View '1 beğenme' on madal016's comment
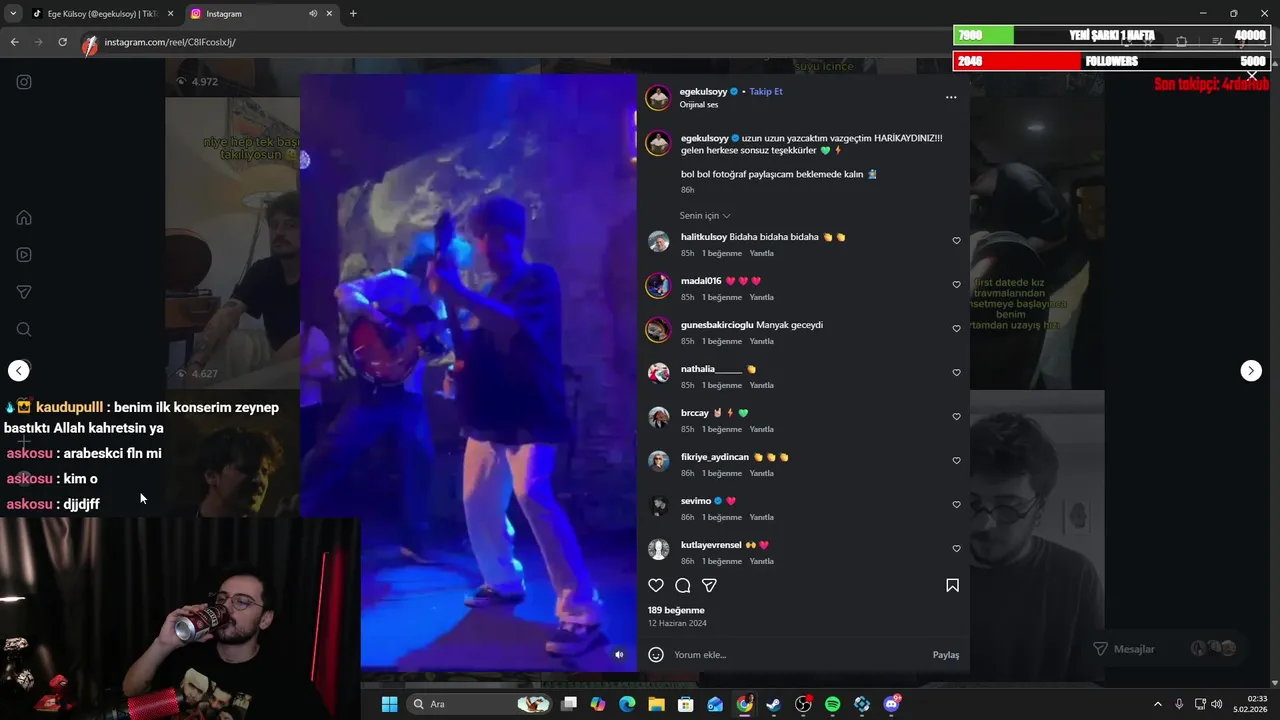The height and width of the screenshot is (720, 1280). 721,297
